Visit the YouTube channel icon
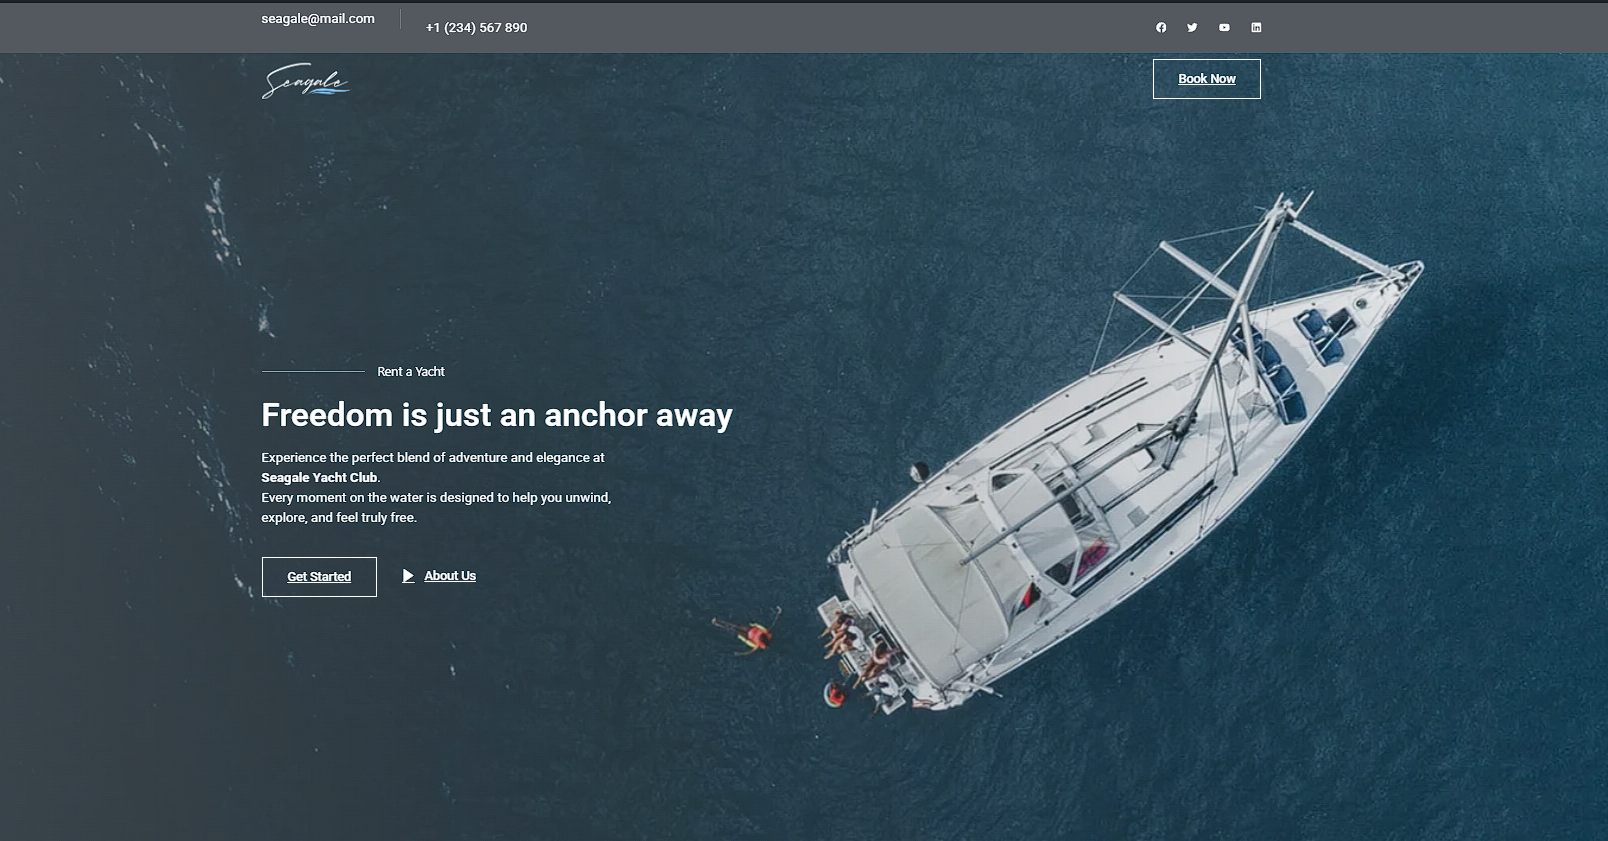 tap(1224, 28)
